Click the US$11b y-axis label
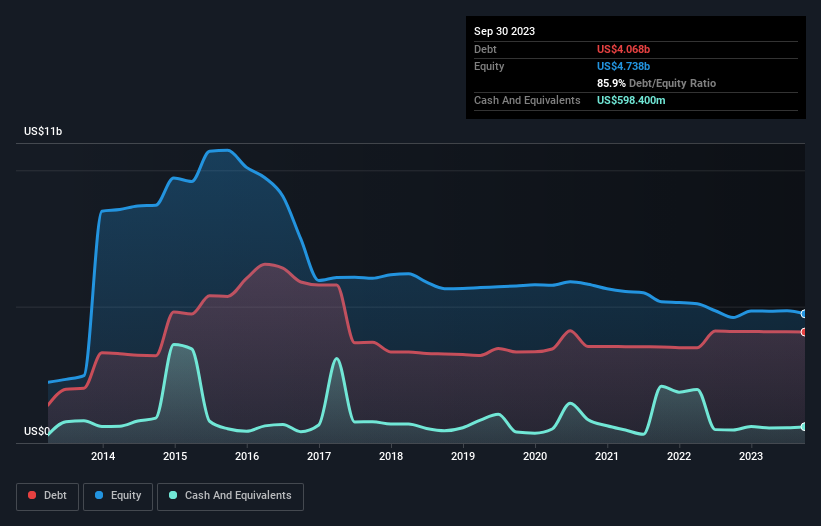The width and height of the screenshot is (821, 526). 43,131
